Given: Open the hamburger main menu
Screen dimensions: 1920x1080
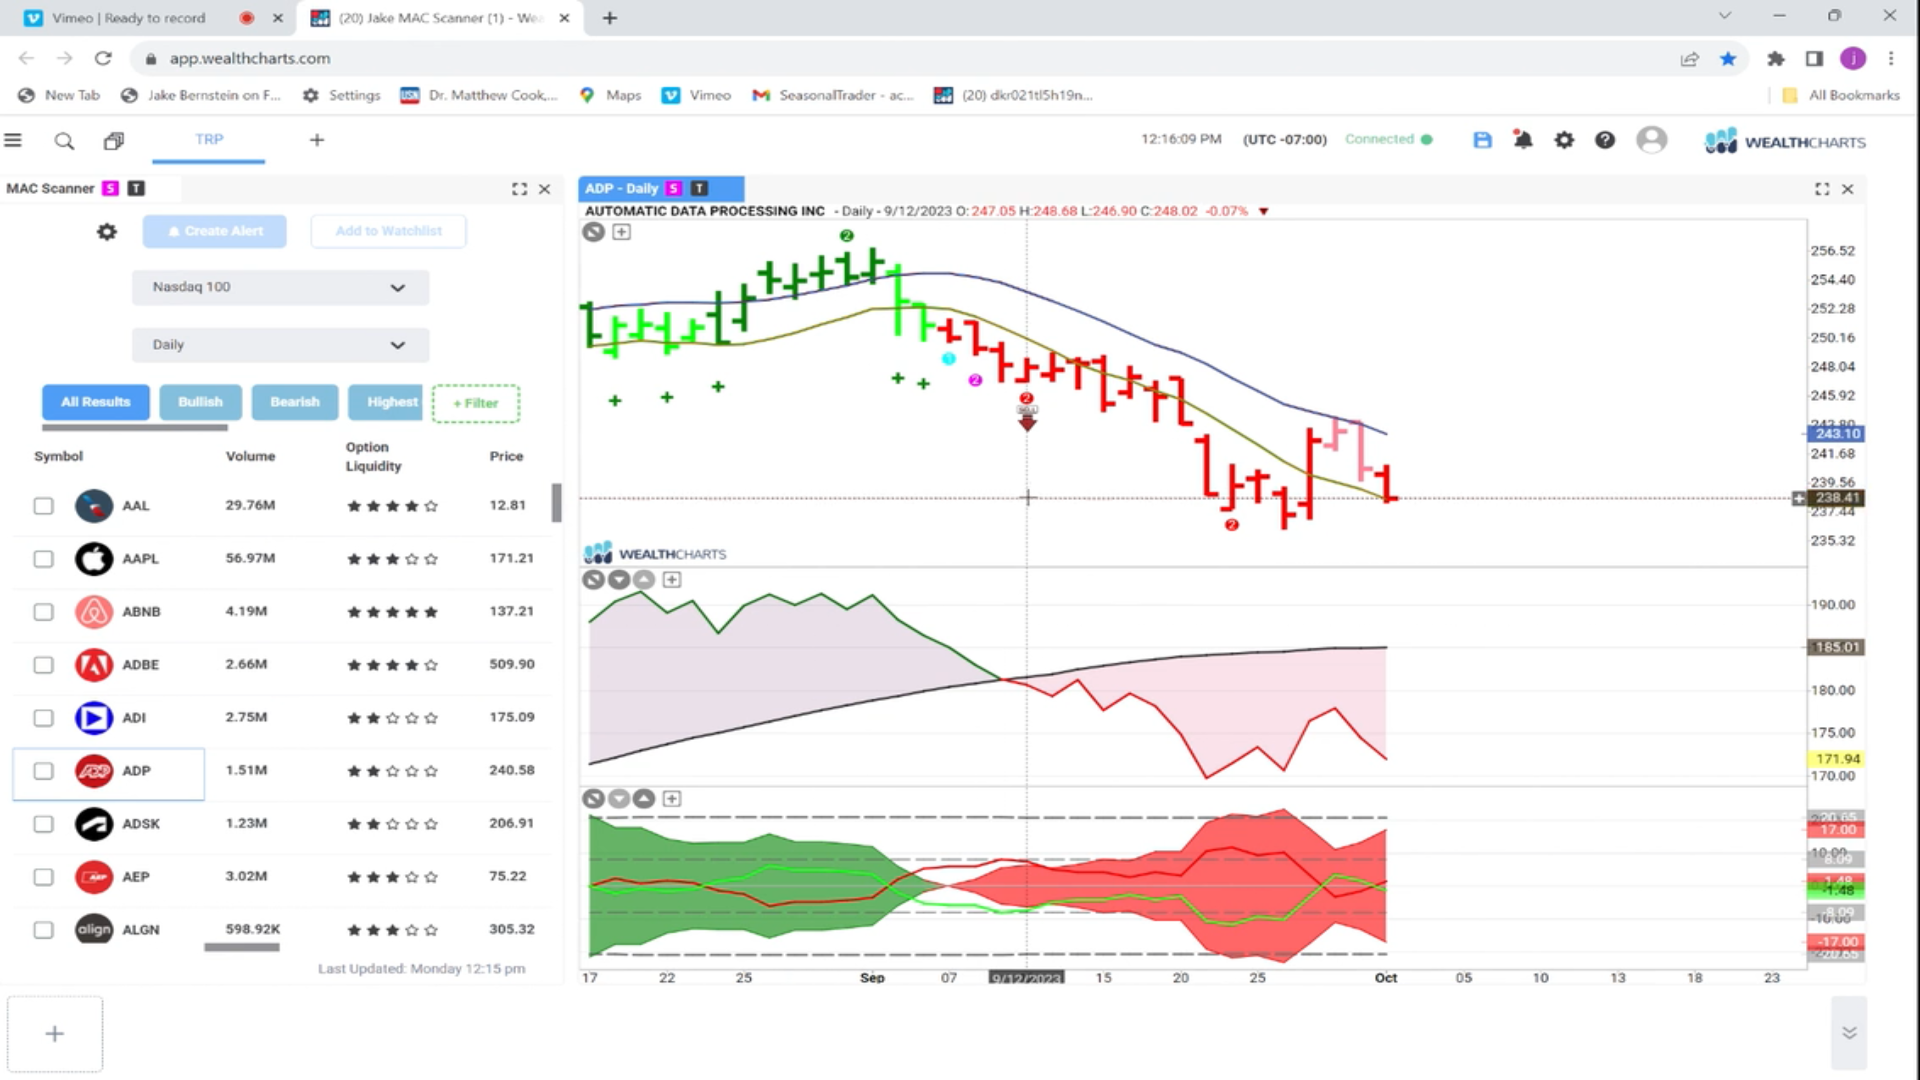Looking at the screenshot, I should 13,140.
